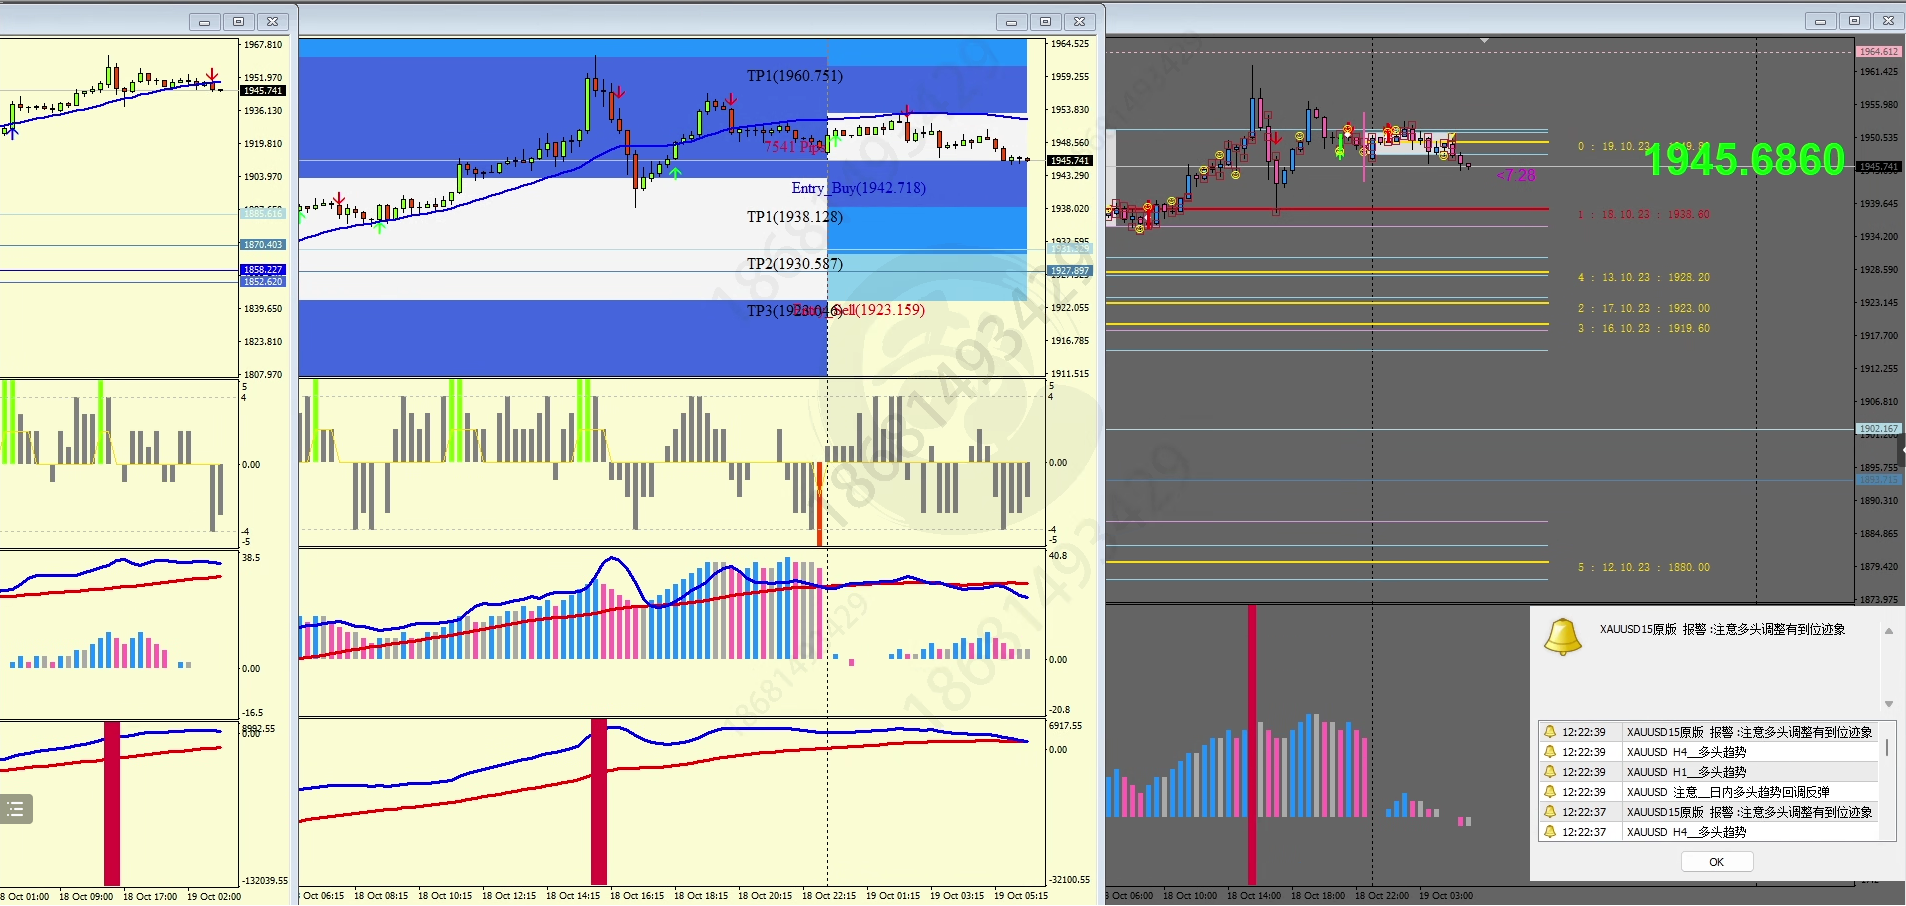The width and height of the screenshot is (1906, 906).
Task: Click the 1852.620 price tag on left chart
Action: [263, 281]
